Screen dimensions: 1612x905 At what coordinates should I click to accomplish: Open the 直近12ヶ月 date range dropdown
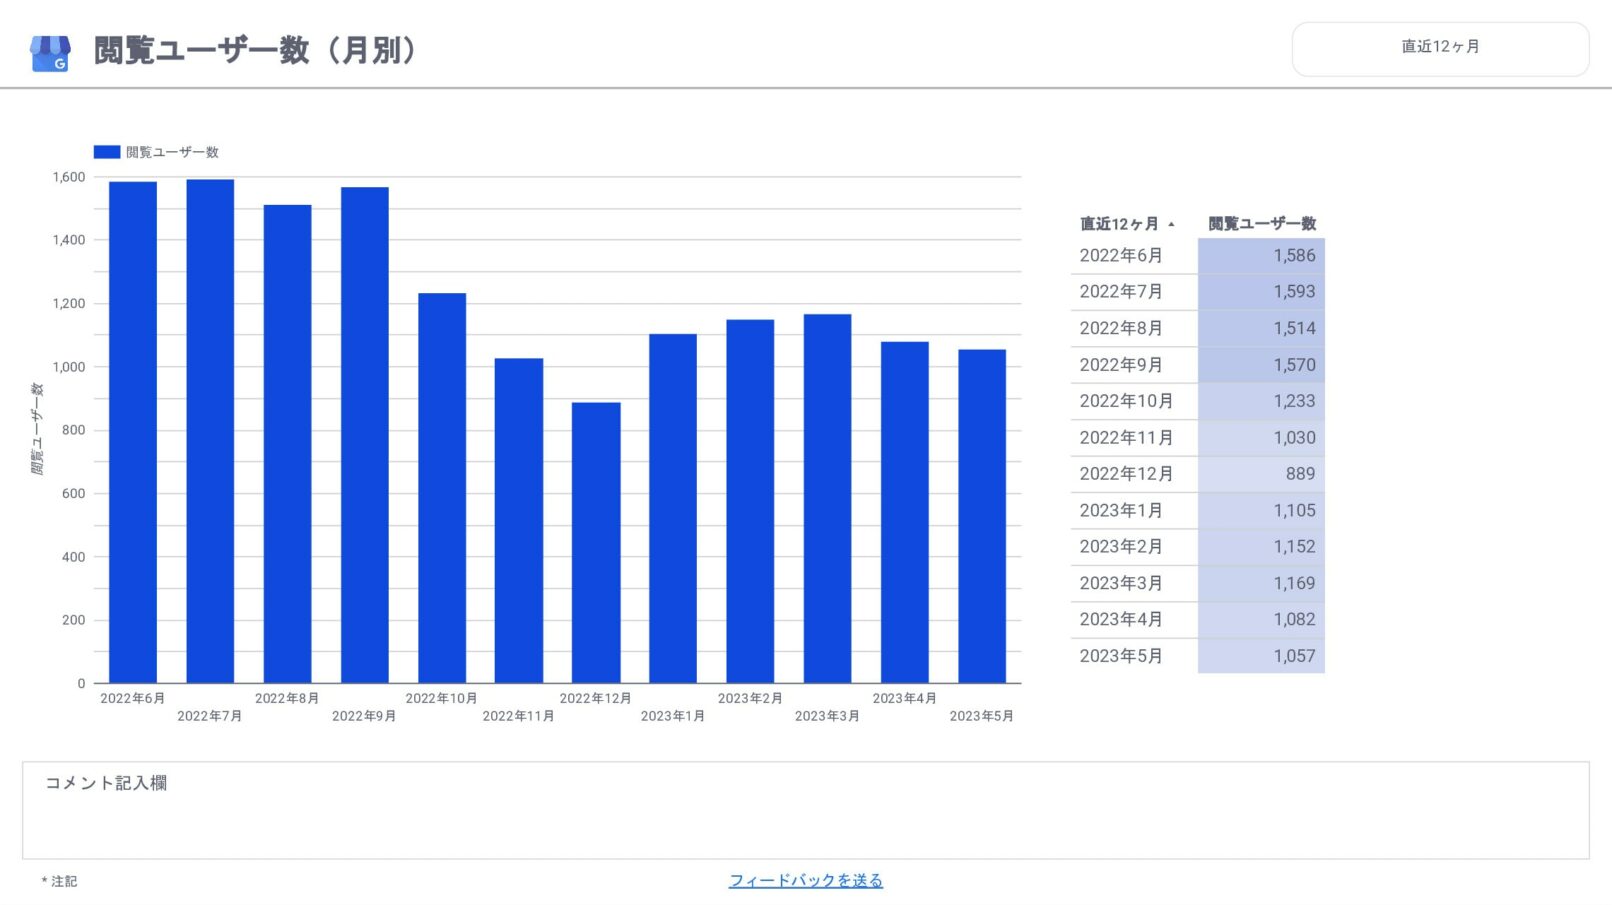(x=1439, y=47)
